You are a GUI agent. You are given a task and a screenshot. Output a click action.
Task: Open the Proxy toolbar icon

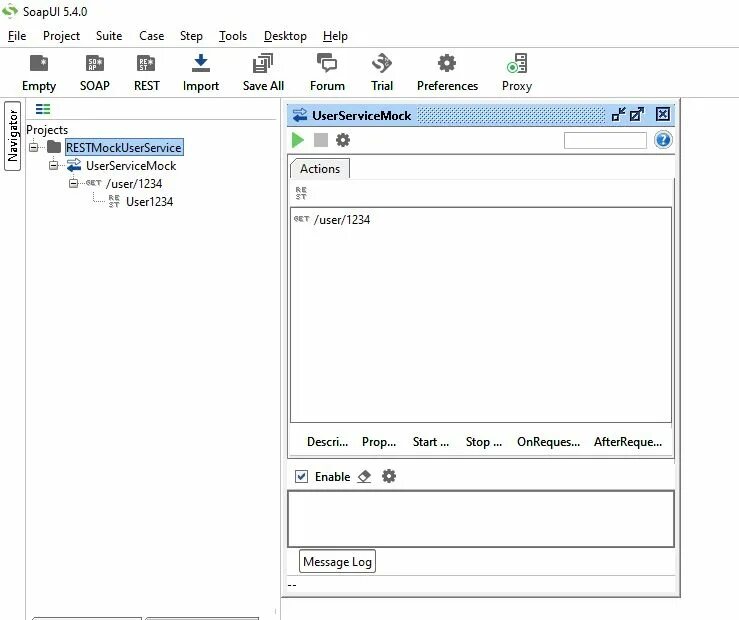(517, 72)
